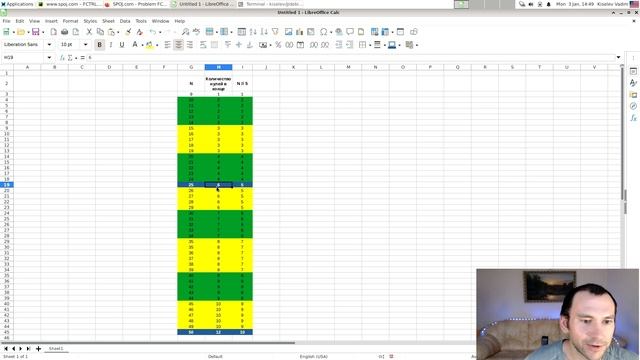Click the Save document icon
Screen dimensions: 640x360
click(36, 32)
